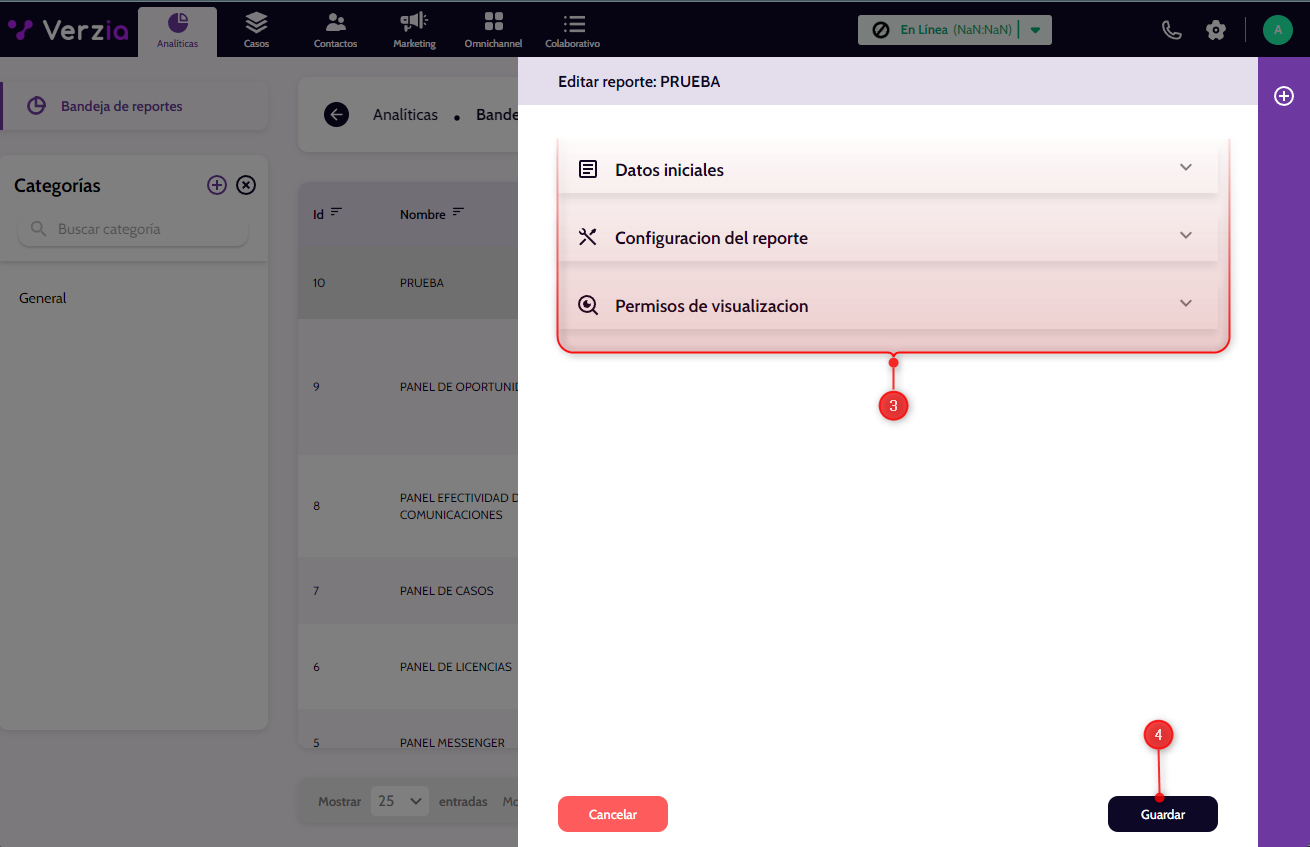Select the General category
This screenshot has width=1310, height=847.
tap(43, 298)
